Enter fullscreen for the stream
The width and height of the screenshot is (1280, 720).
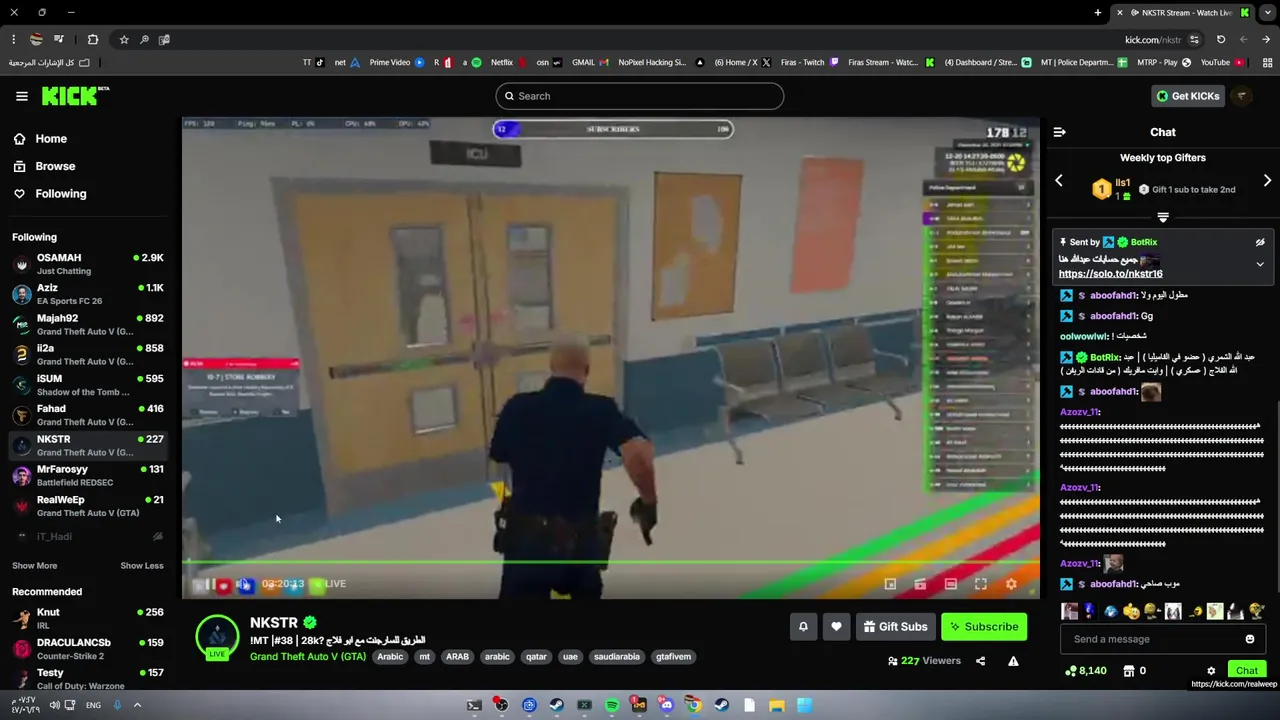click(981, 584)
